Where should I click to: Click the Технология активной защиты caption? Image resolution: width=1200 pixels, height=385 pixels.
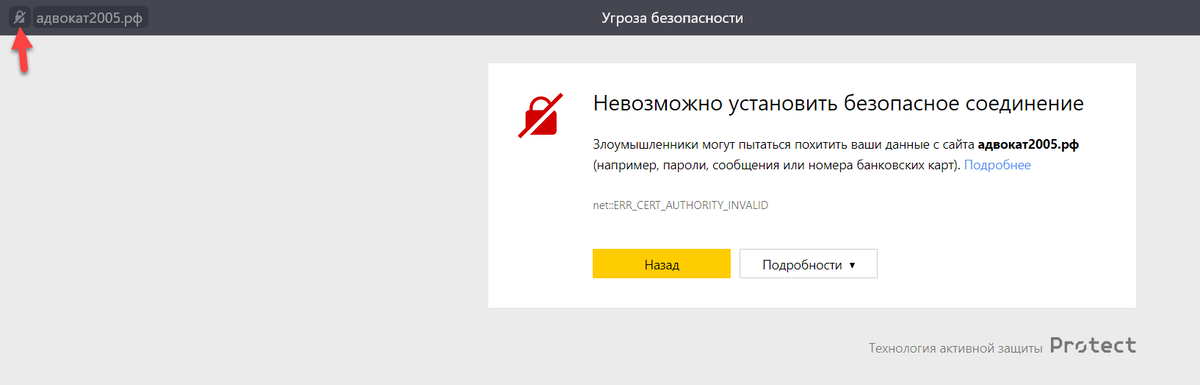956,348
